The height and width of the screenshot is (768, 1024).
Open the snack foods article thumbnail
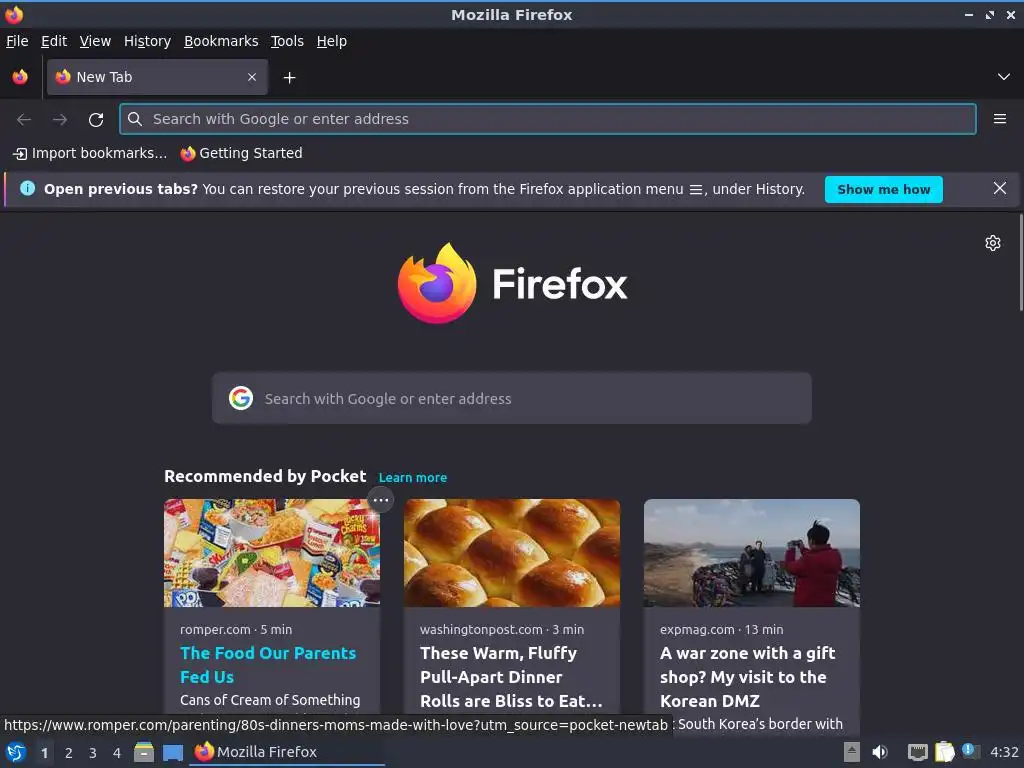point(272,553)
